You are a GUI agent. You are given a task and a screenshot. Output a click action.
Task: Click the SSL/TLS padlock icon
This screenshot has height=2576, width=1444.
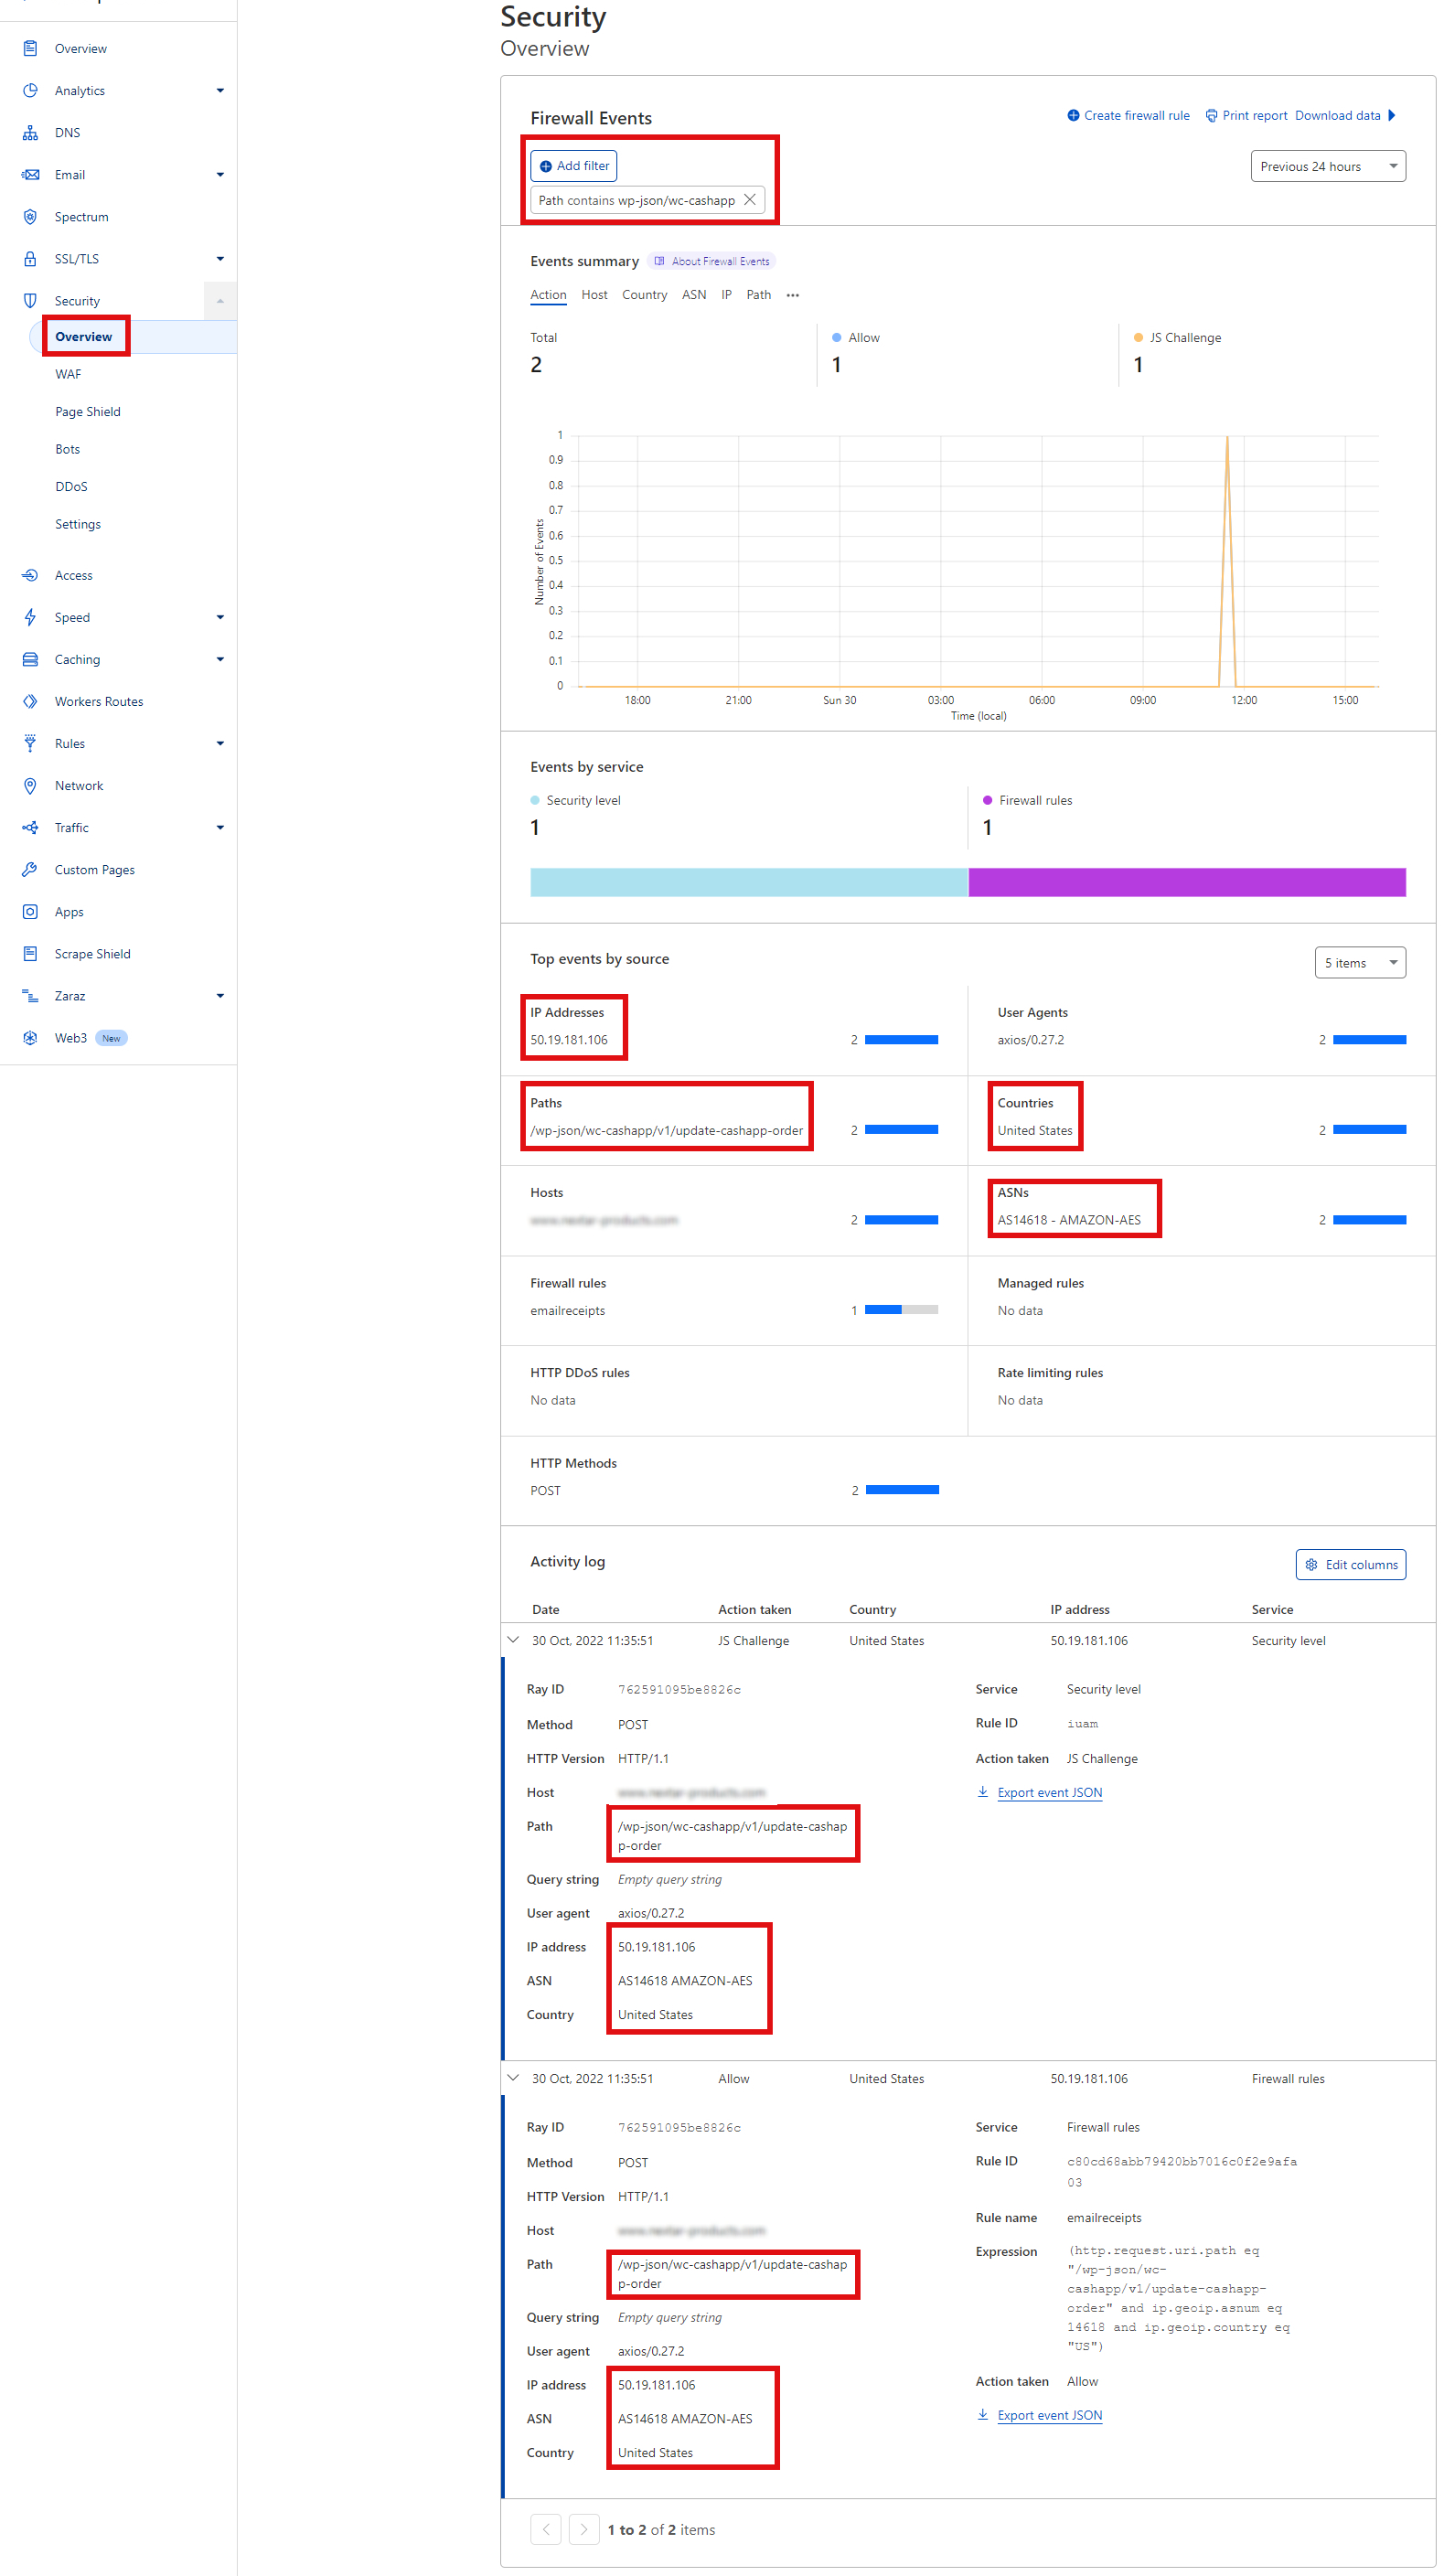(30, 258)
